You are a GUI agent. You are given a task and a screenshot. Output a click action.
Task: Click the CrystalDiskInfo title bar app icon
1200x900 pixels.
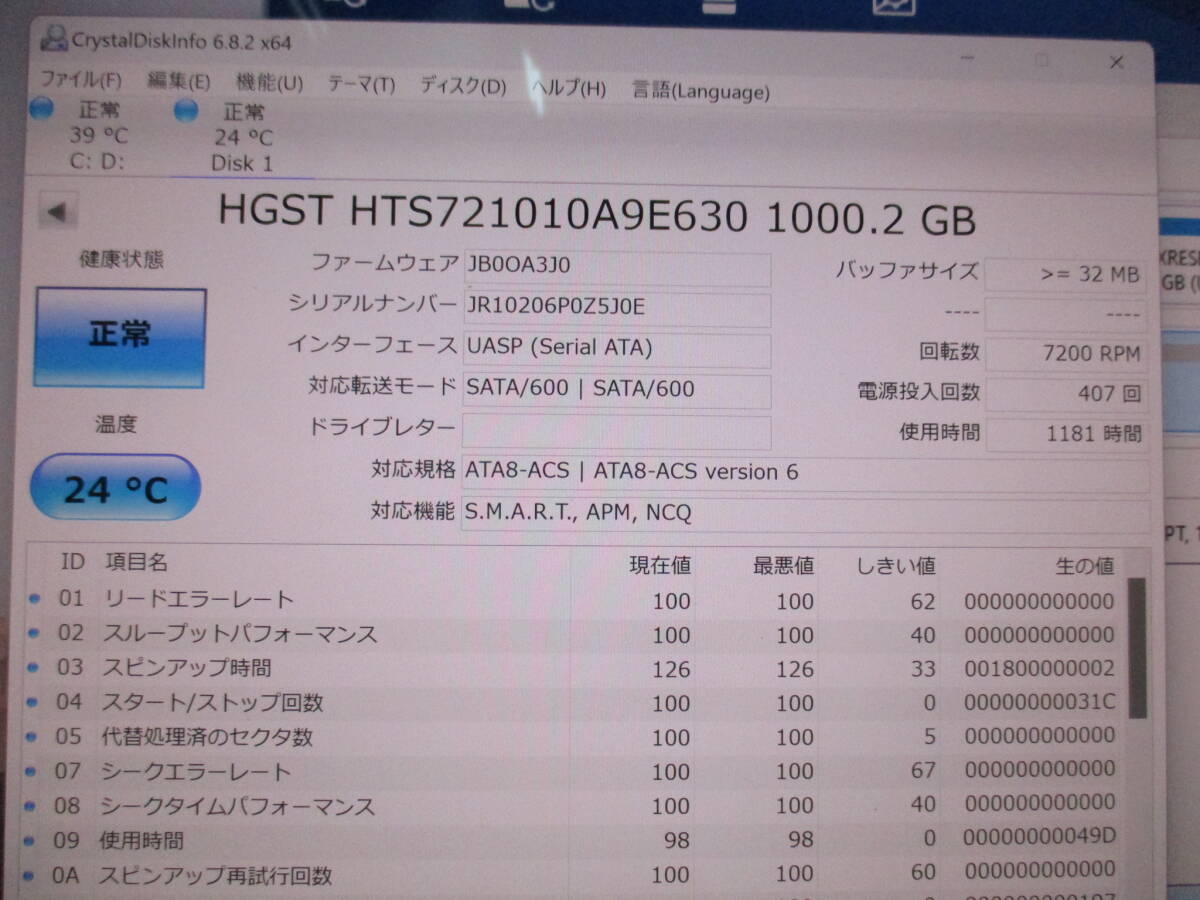(53, 39)
